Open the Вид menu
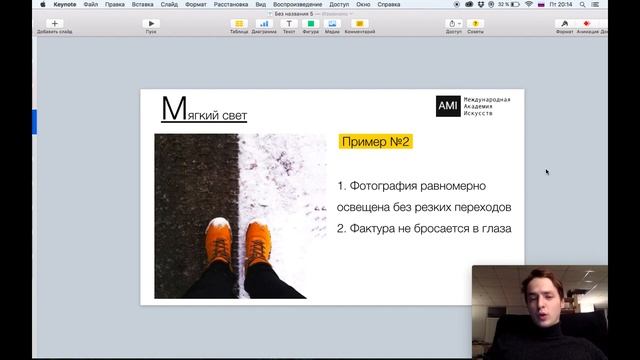Screen dimensions: 640x360 point(260,4)
